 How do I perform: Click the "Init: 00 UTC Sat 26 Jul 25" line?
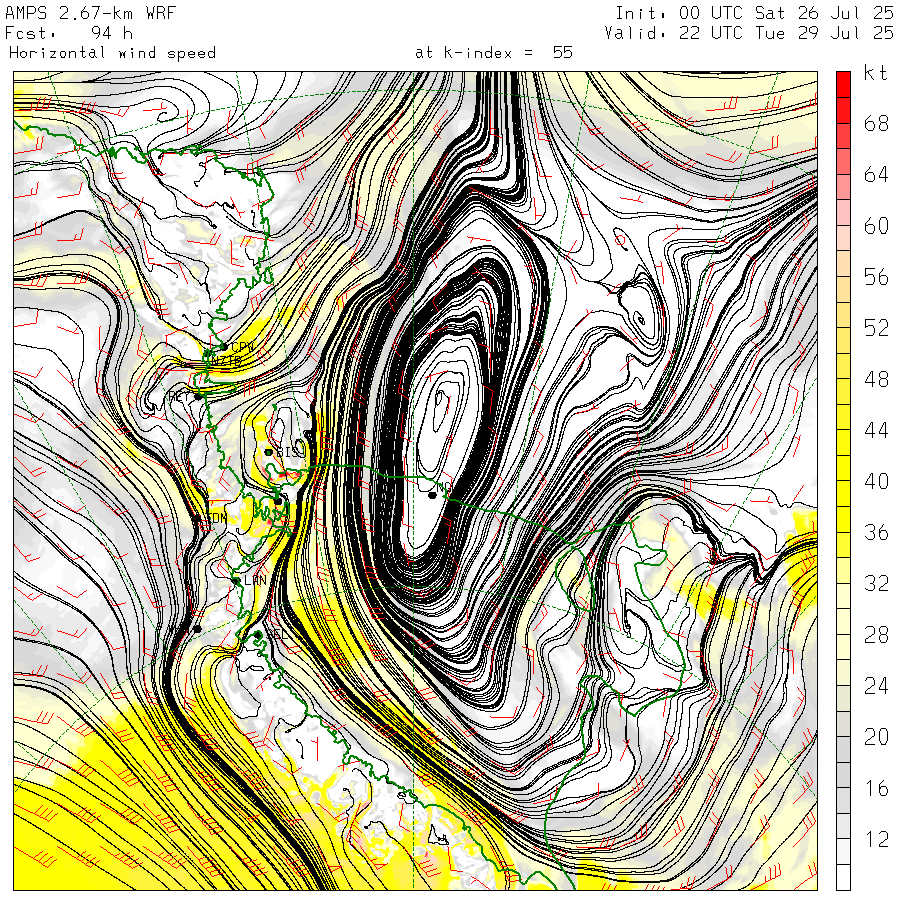click(x=754, y=13)
